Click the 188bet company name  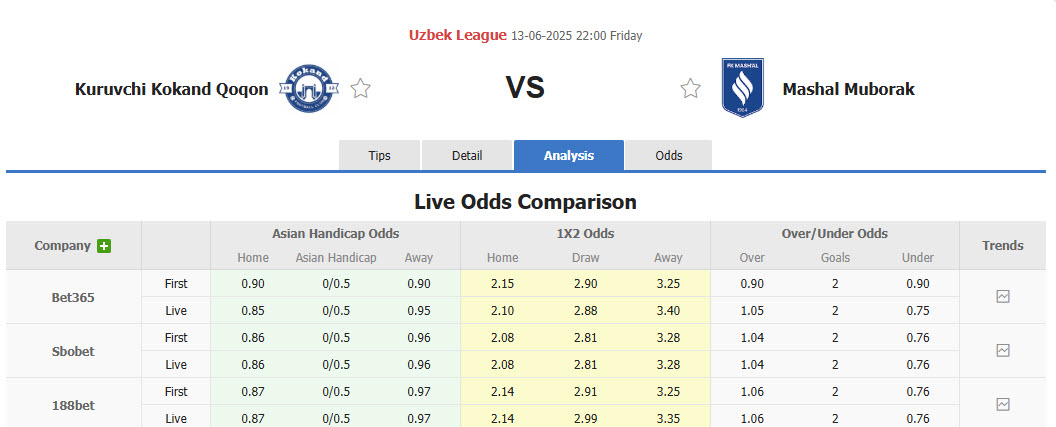tap(73, 404)
